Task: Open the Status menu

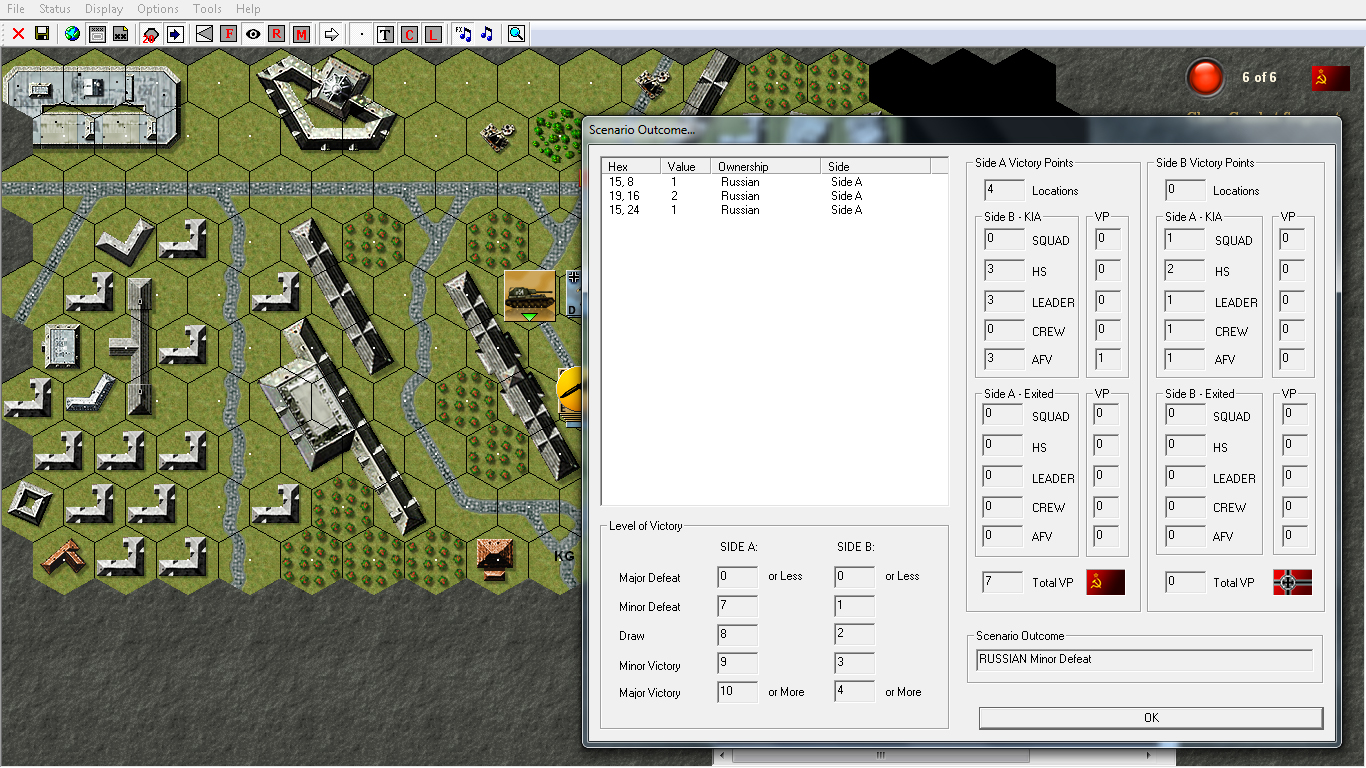Action: [x=55, y=9]
